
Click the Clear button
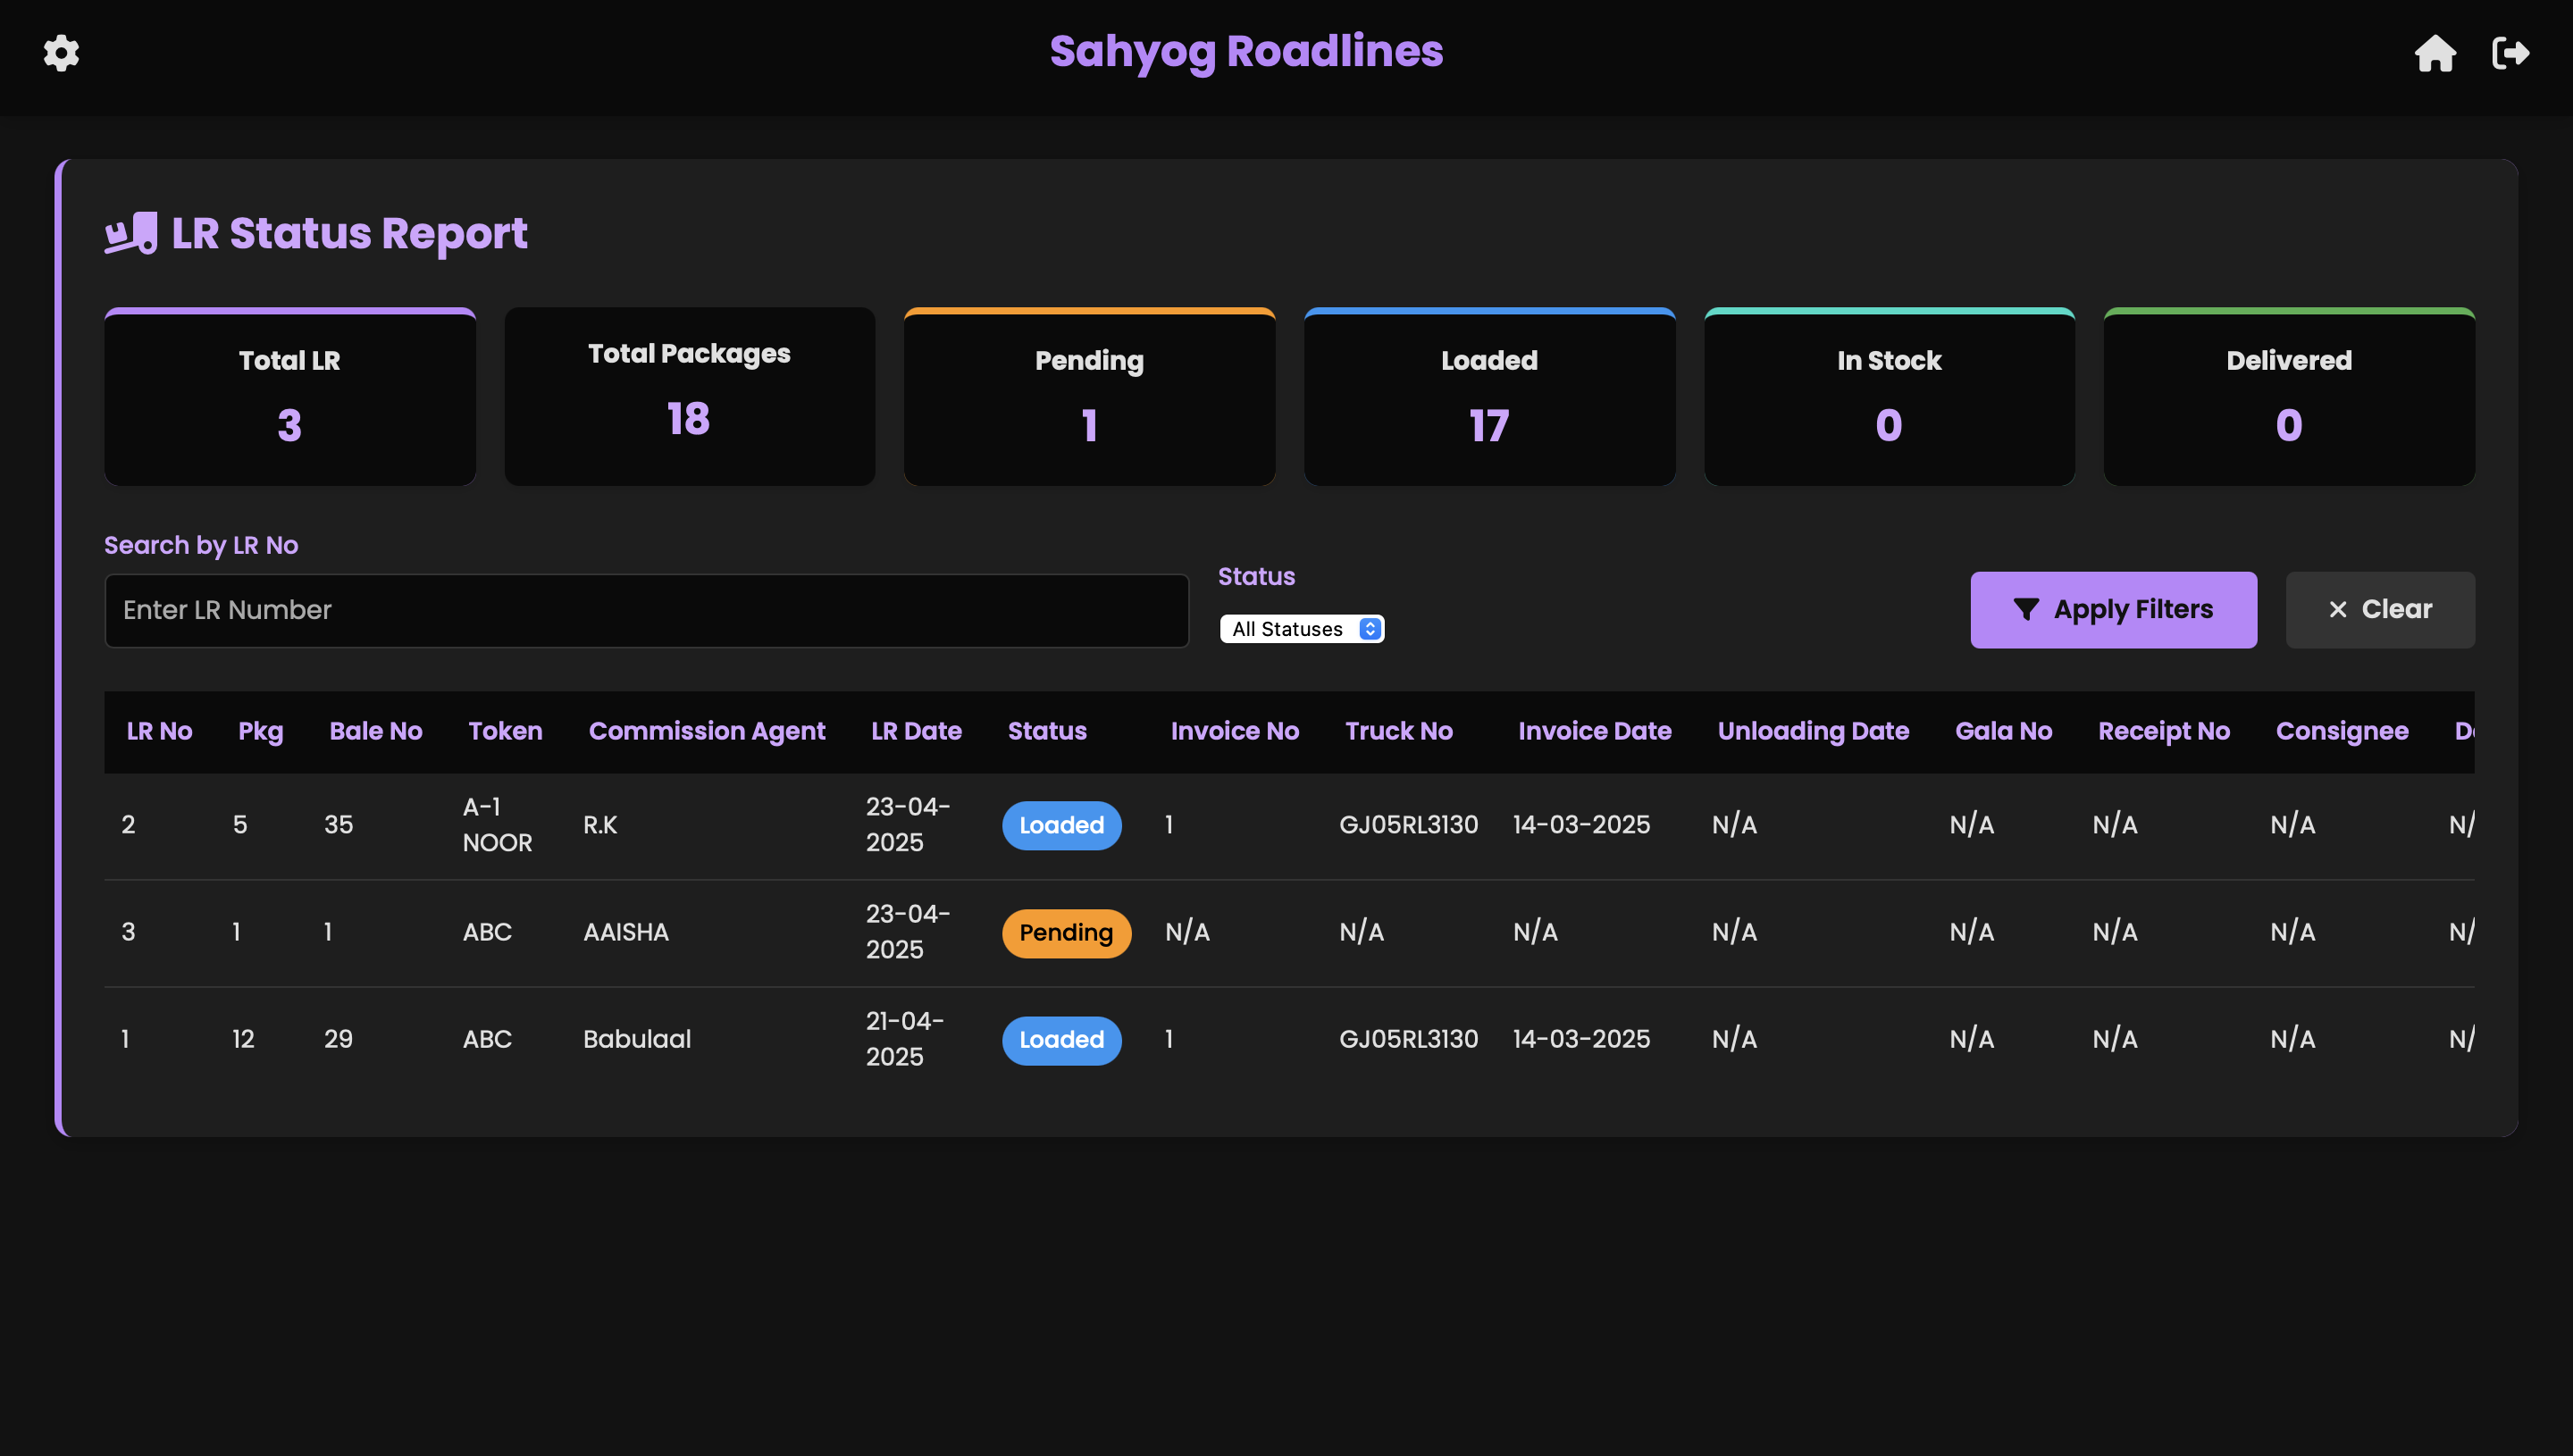(2380, 610)
